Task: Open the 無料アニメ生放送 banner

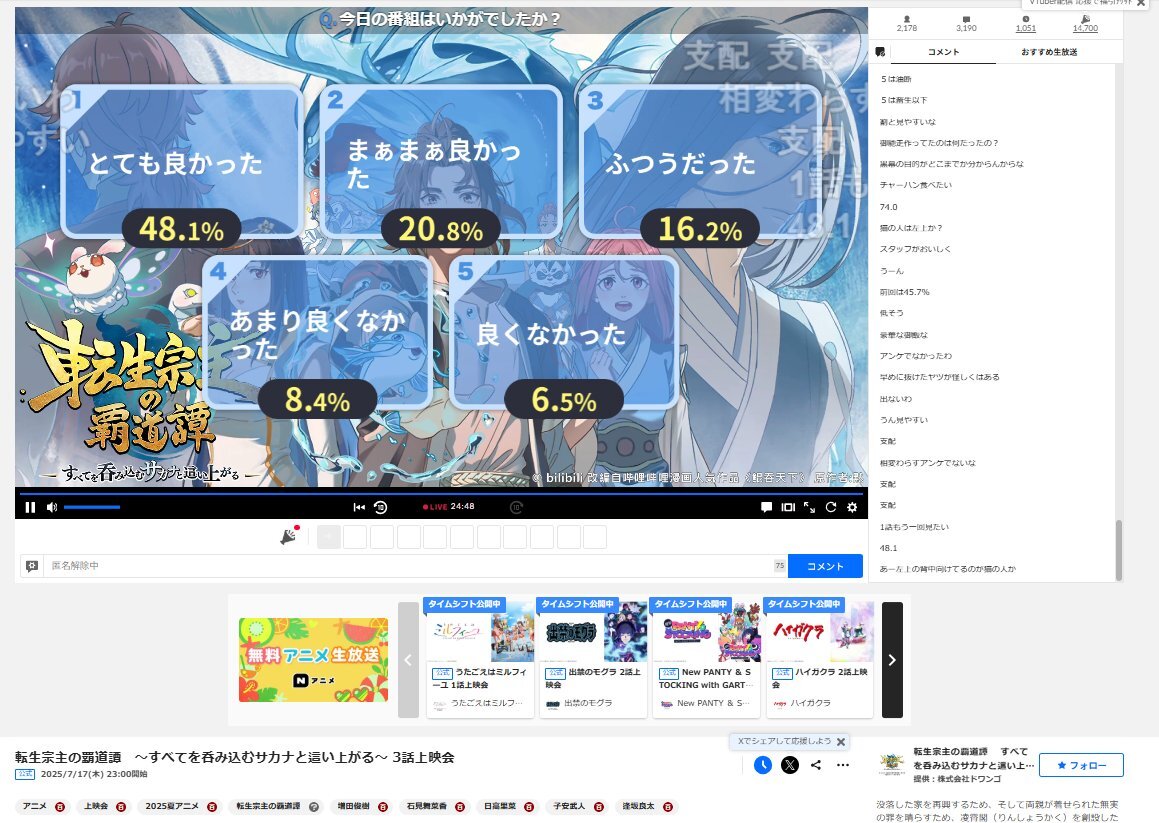Action: click(313, 660)
